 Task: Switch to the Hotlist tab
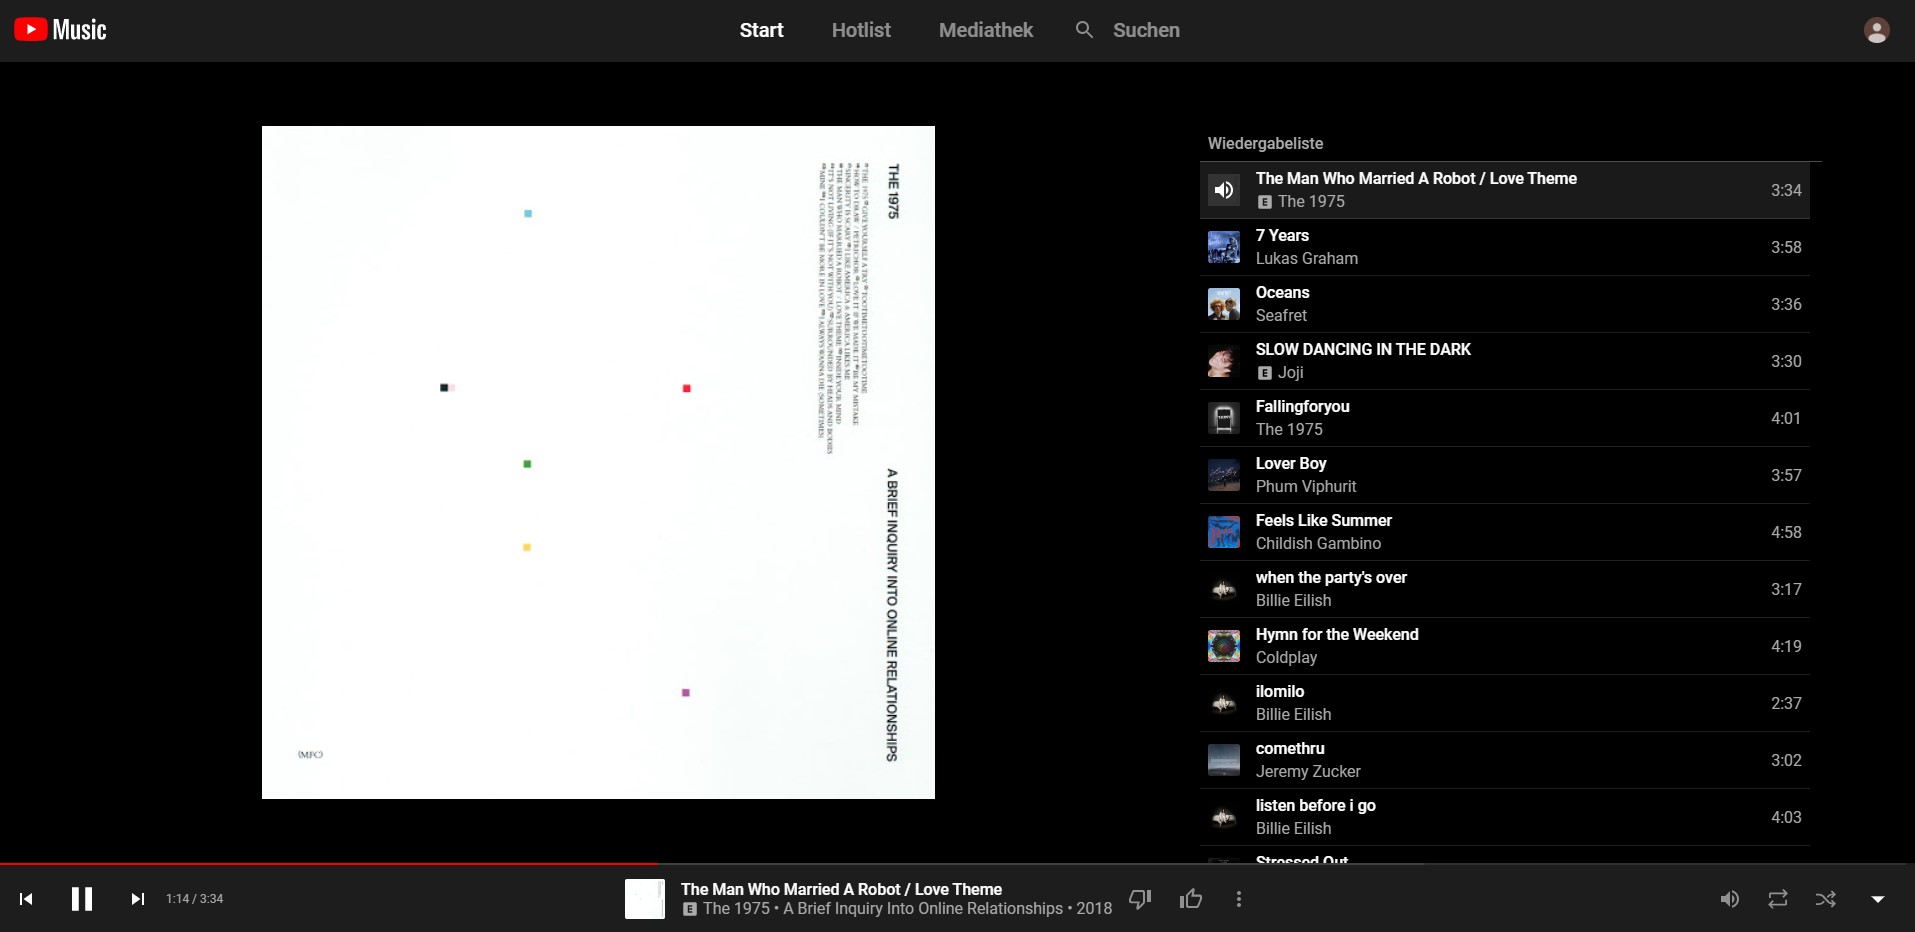861,30
